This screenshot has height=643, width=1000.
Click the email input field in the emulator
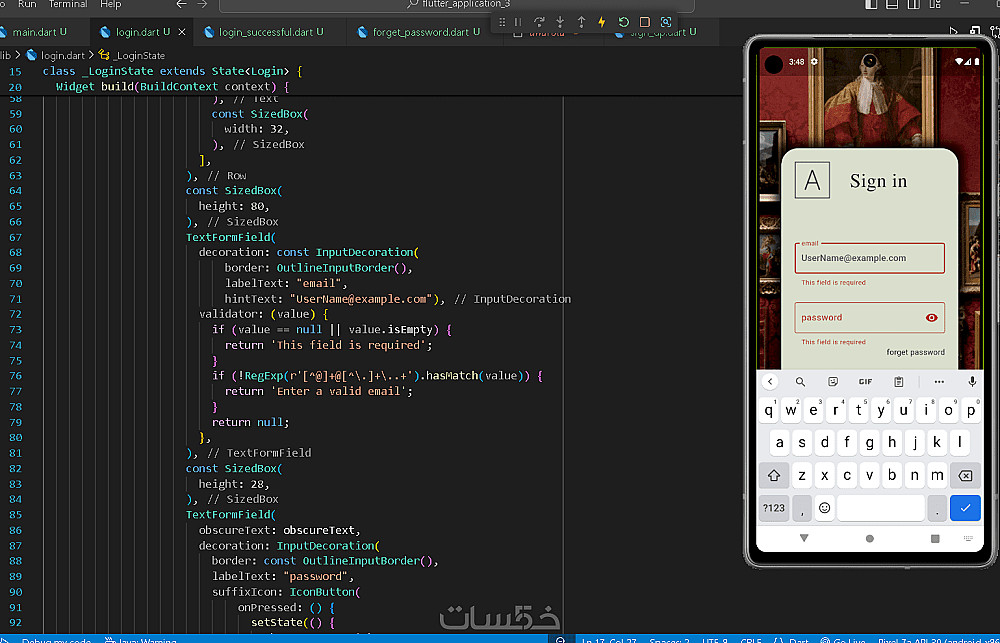point(869,258)
